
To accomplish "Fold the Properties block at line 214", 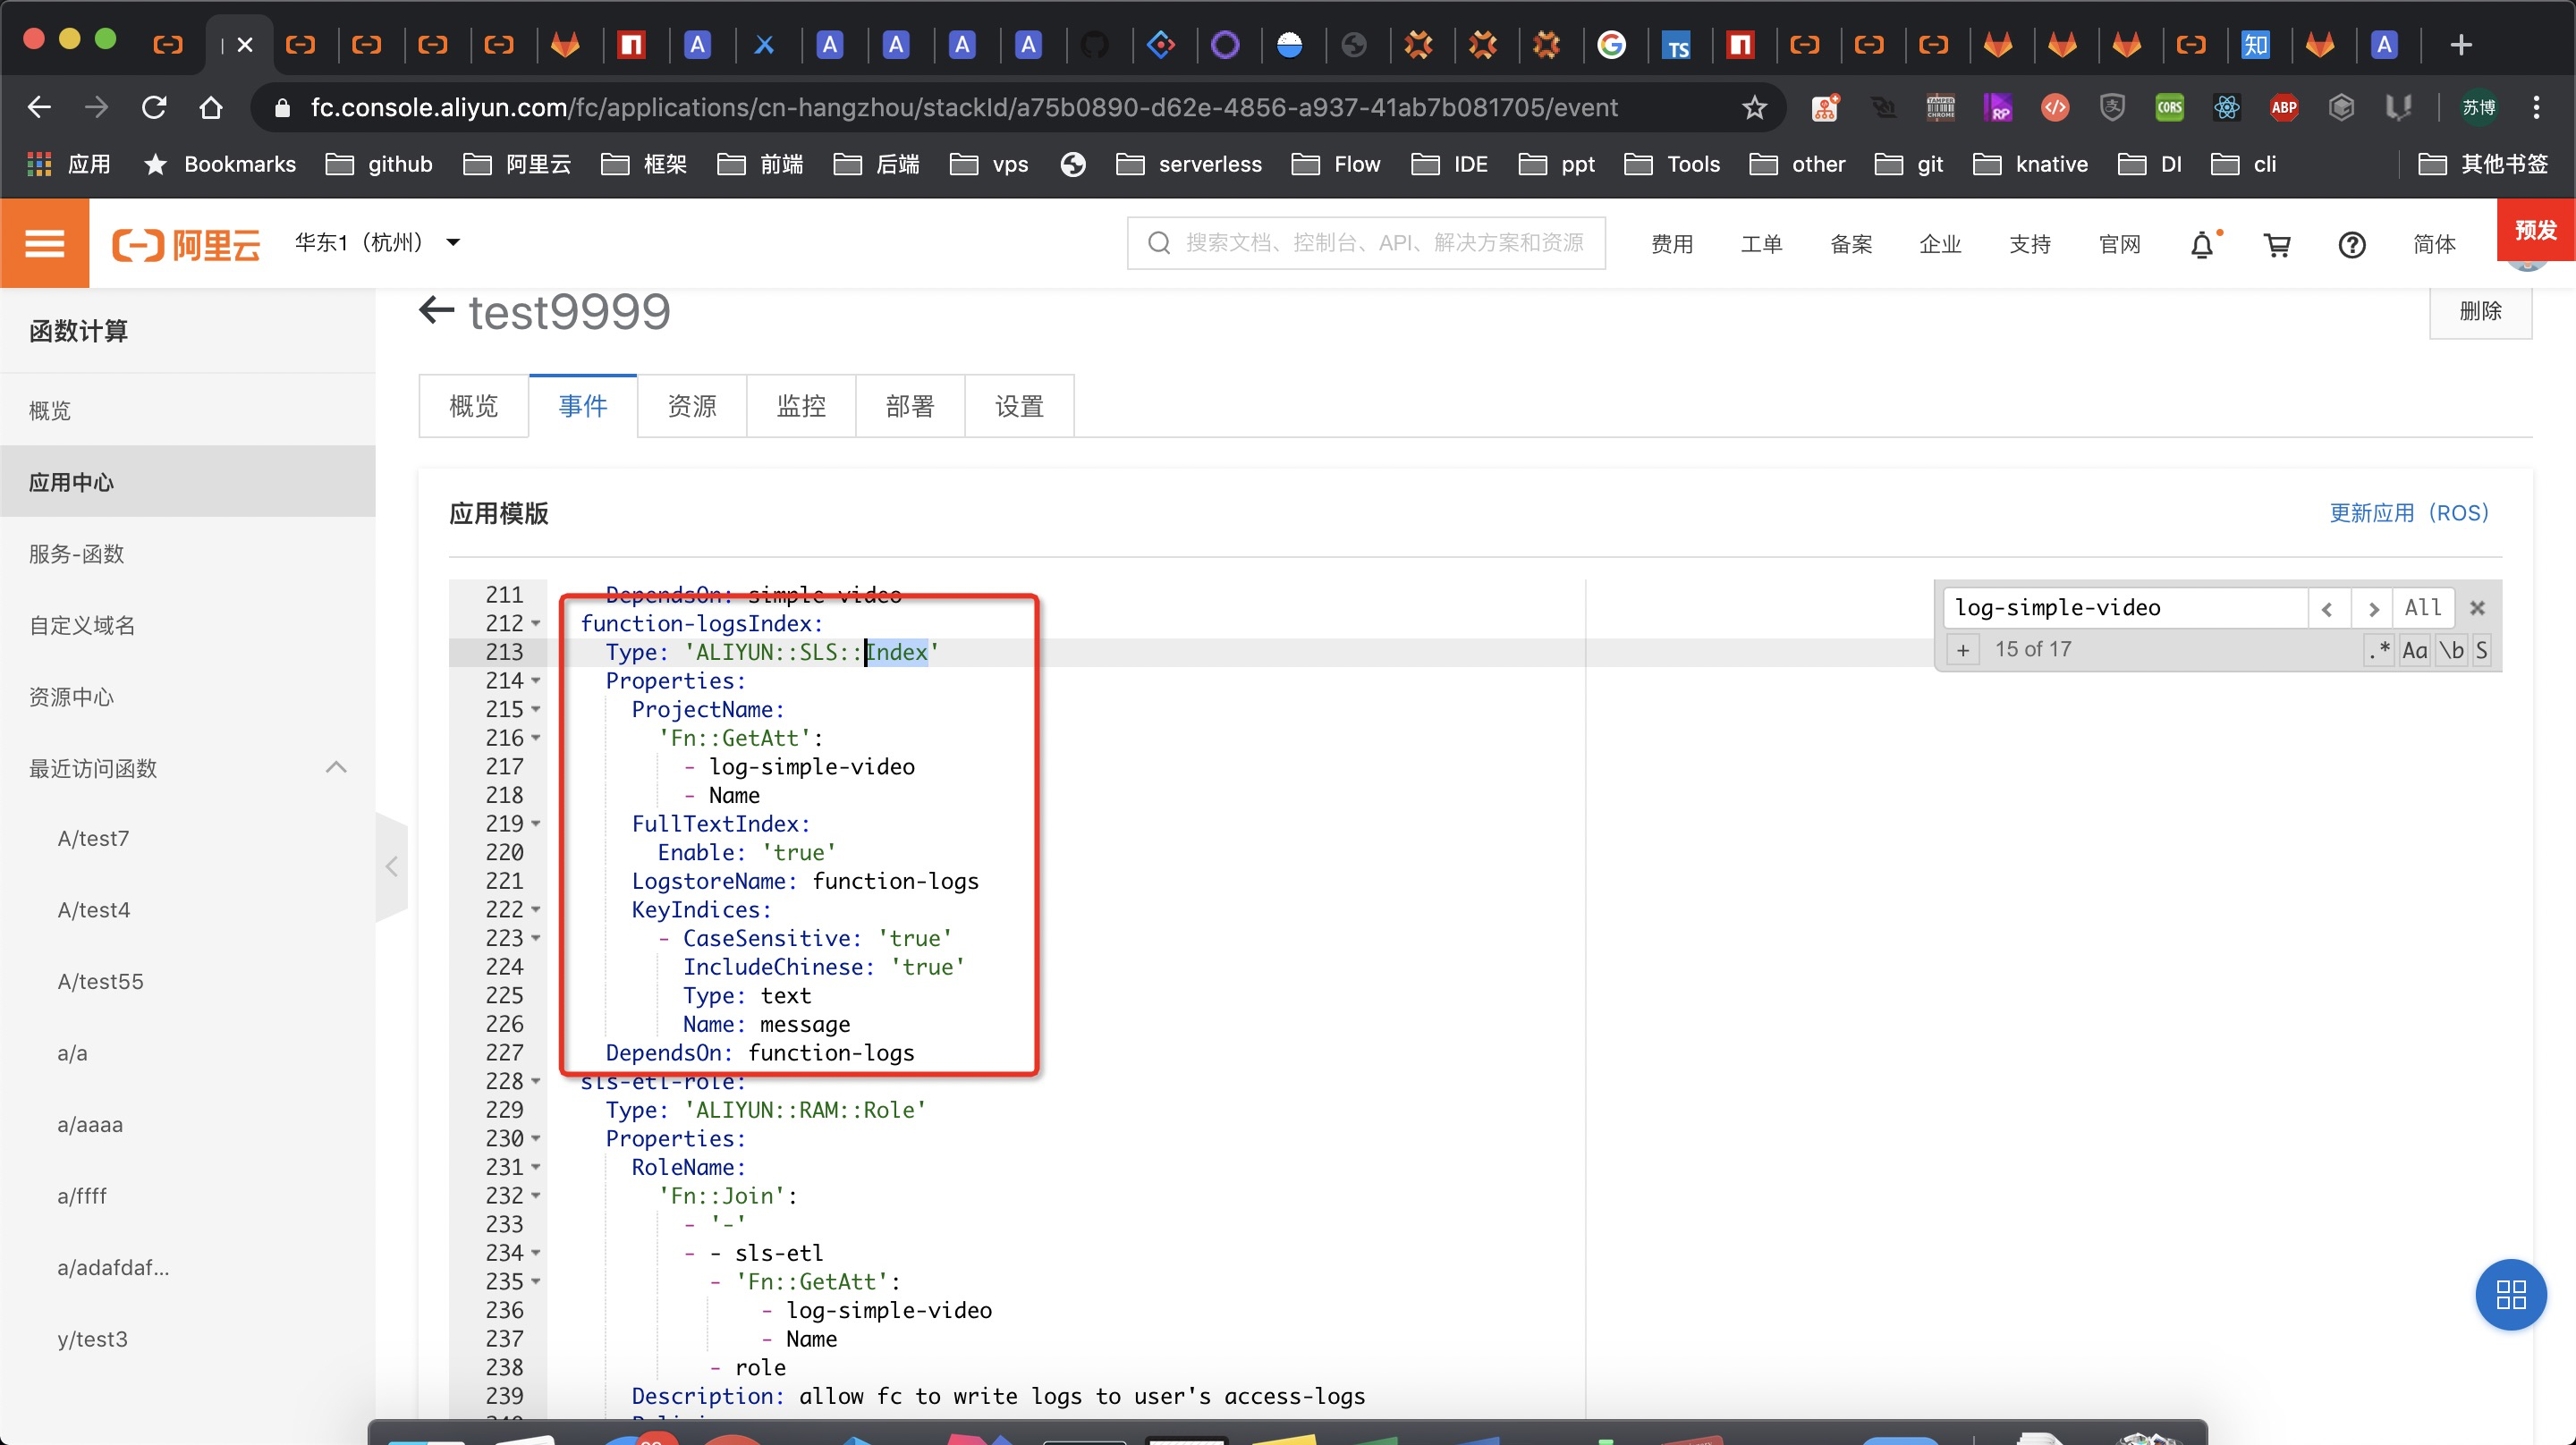I will pos(536,681).
